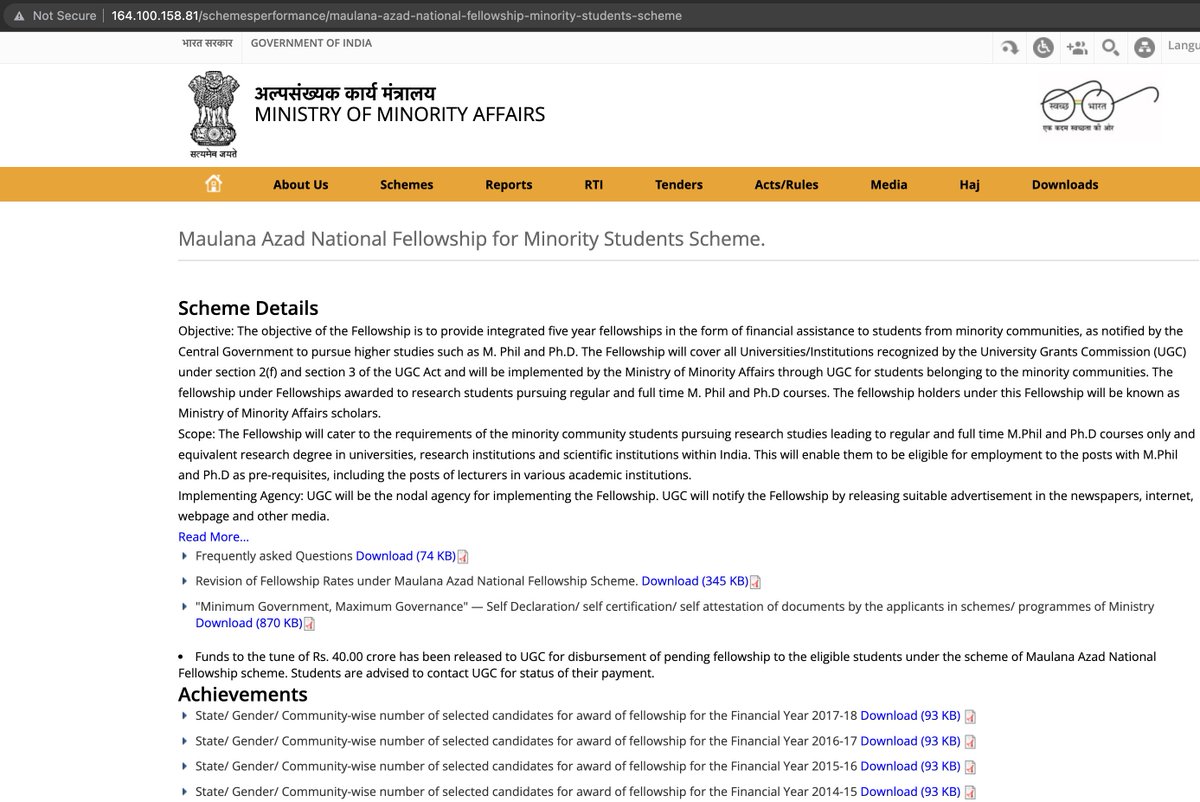Open the RTI menu
Viewport: 1200px width, 802px height.
[594, 185]
